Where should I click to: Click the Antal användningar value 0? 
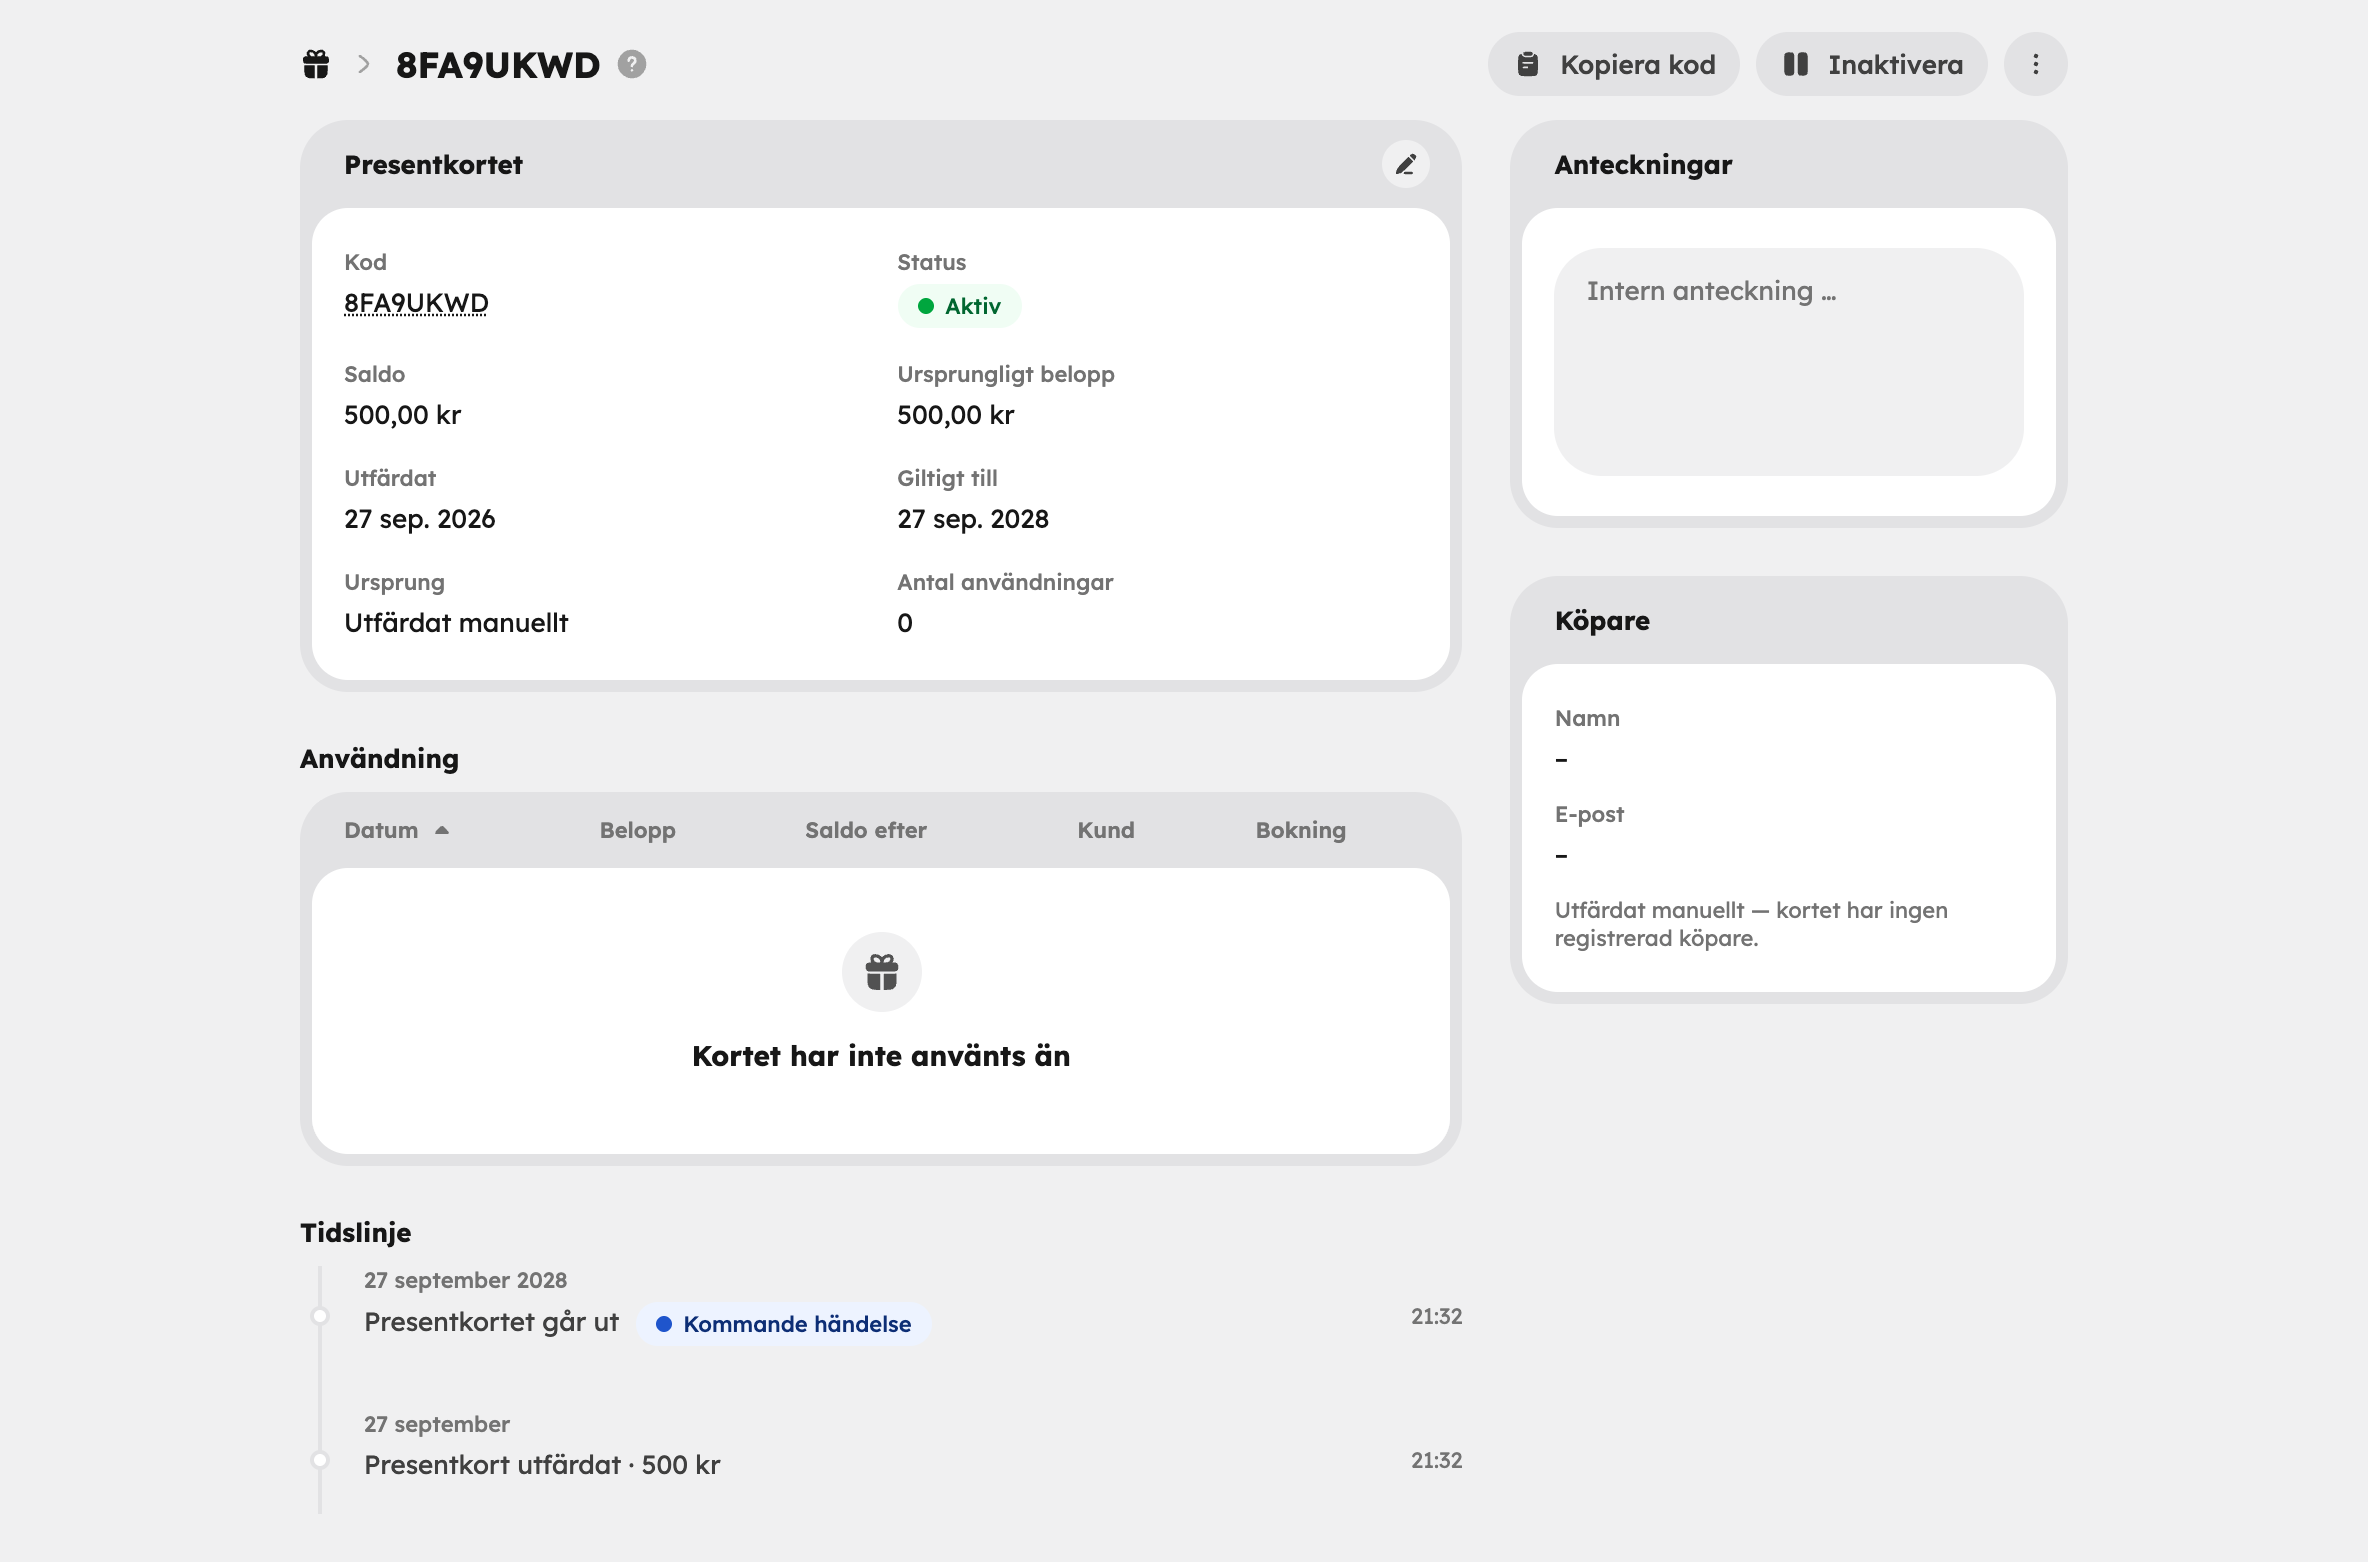(905, 623)
